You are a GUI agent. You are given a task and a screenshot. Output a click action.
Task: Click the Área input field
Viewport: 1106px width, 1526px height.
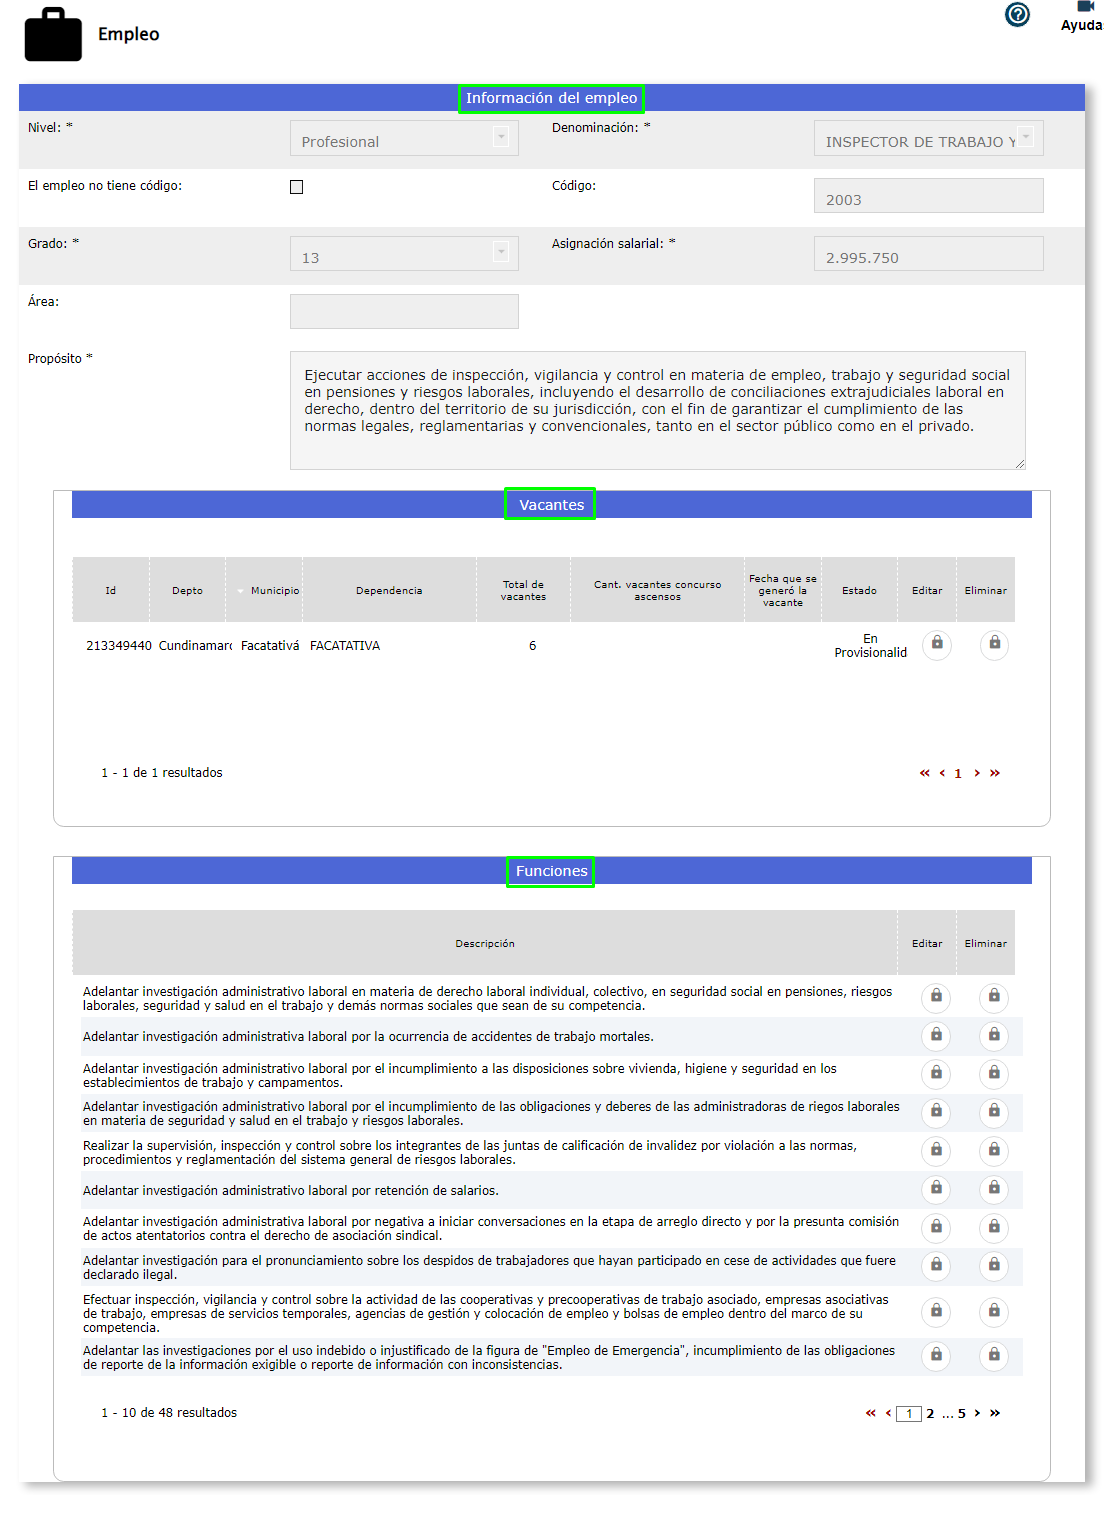click(404, 312)
